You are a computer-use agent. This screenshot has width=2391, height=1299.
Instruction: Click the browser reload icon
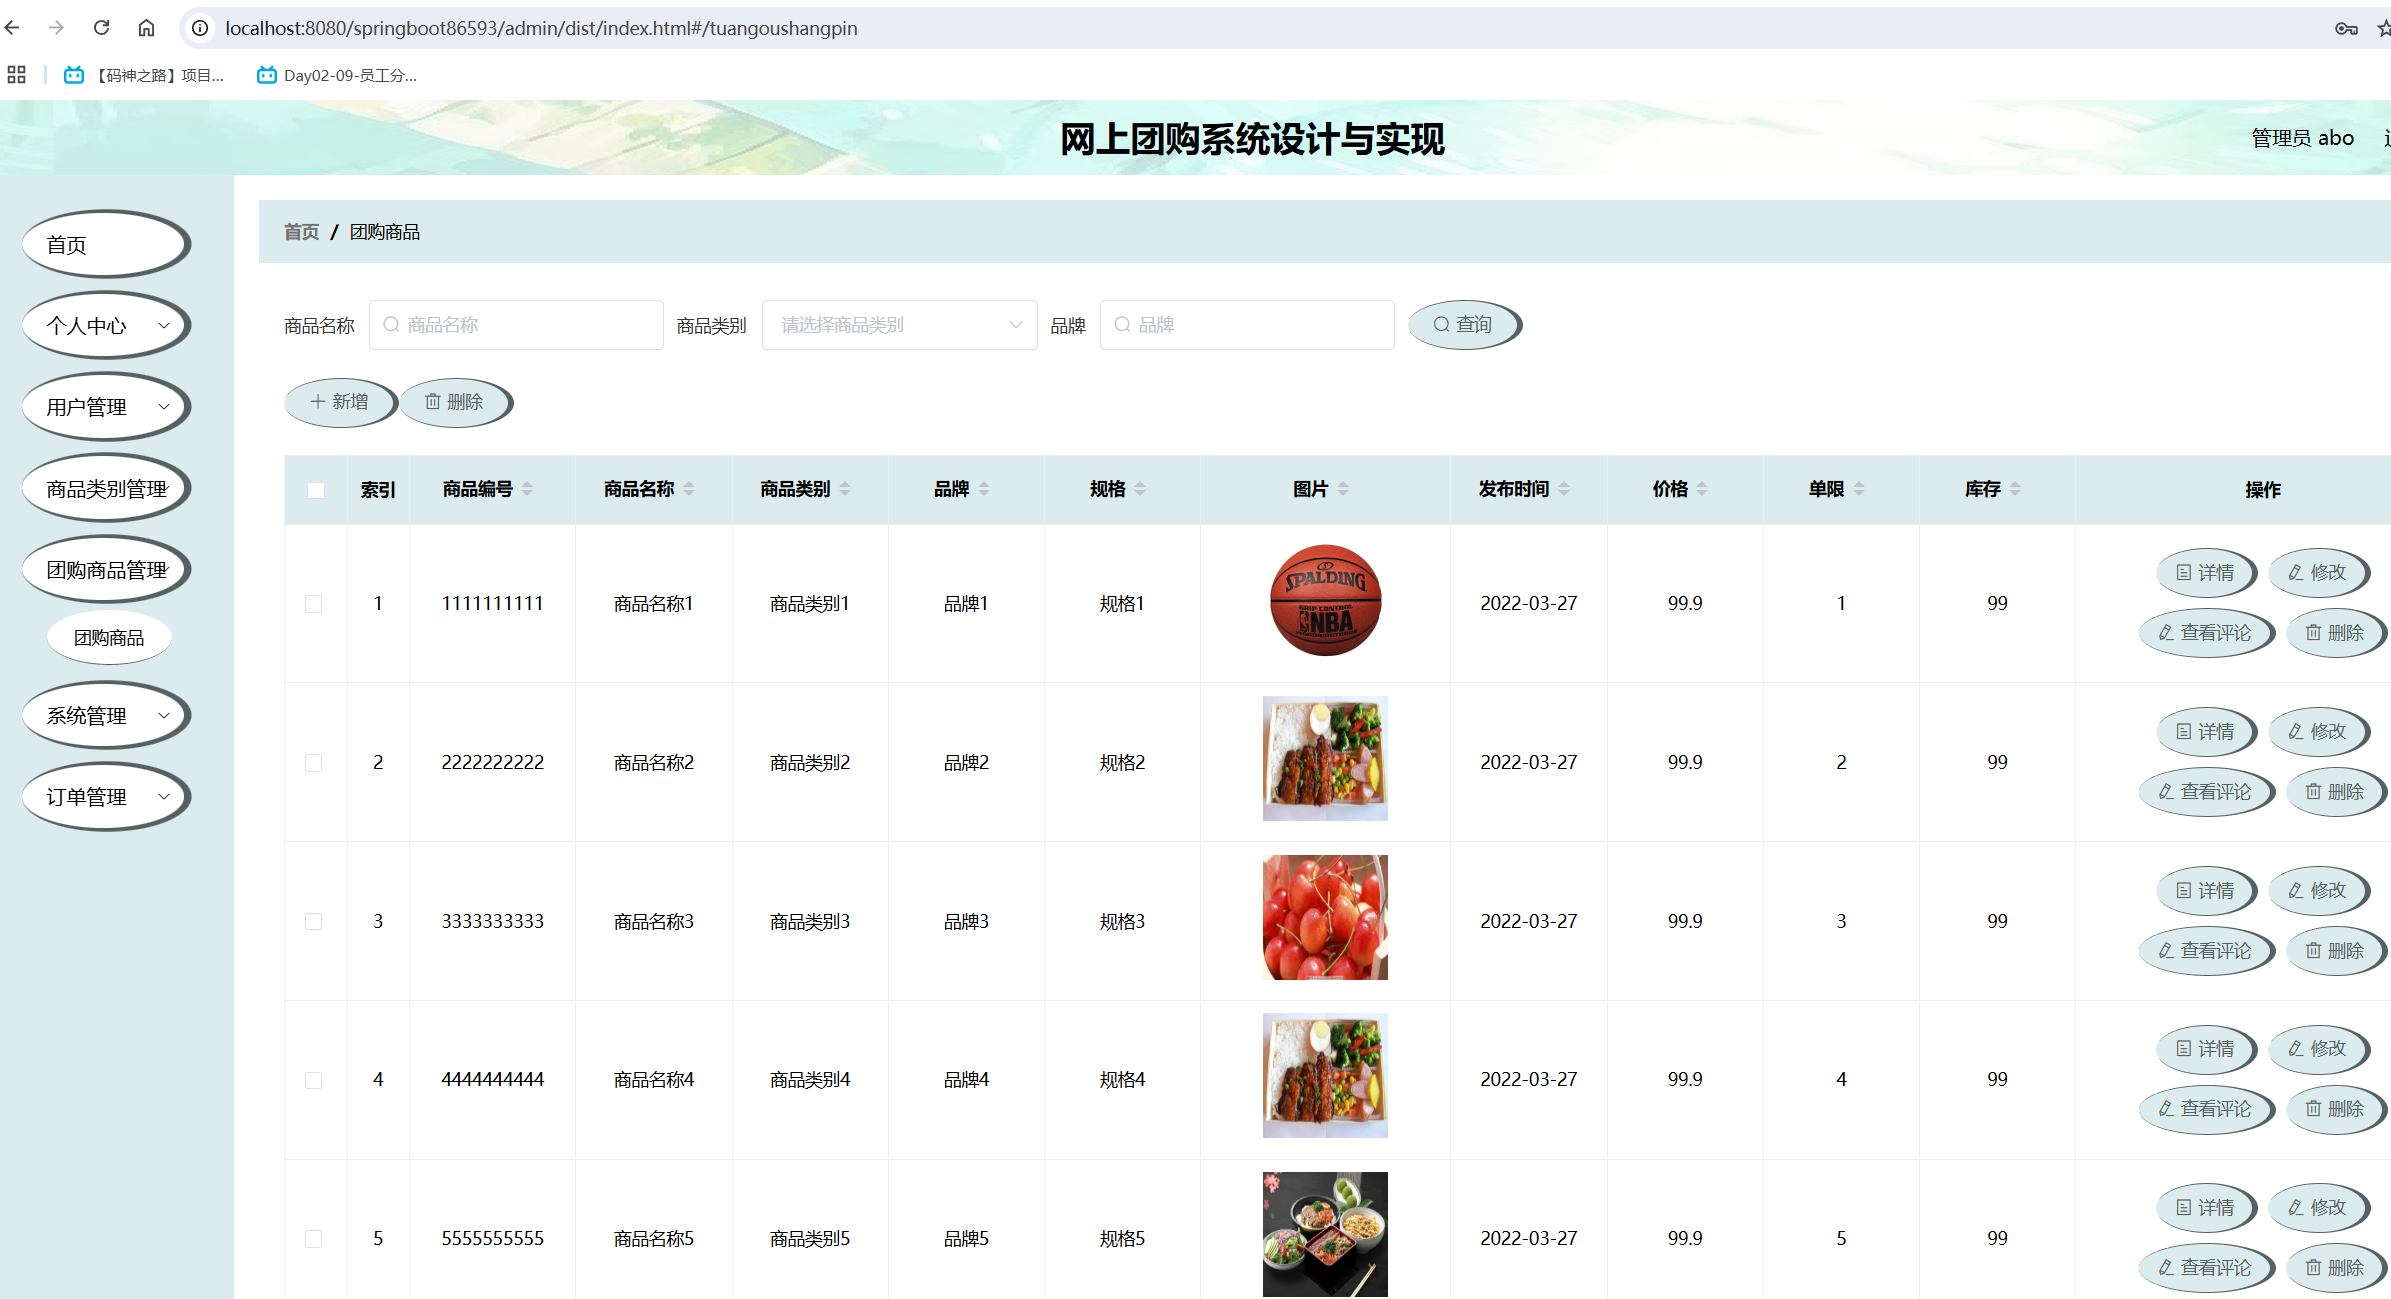pos(101,28)
